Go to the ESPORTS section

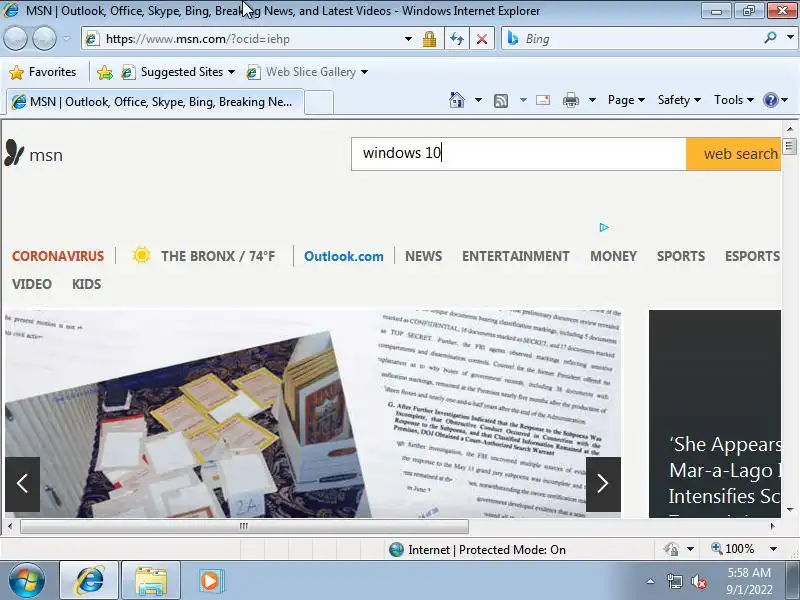pos(753,256)
